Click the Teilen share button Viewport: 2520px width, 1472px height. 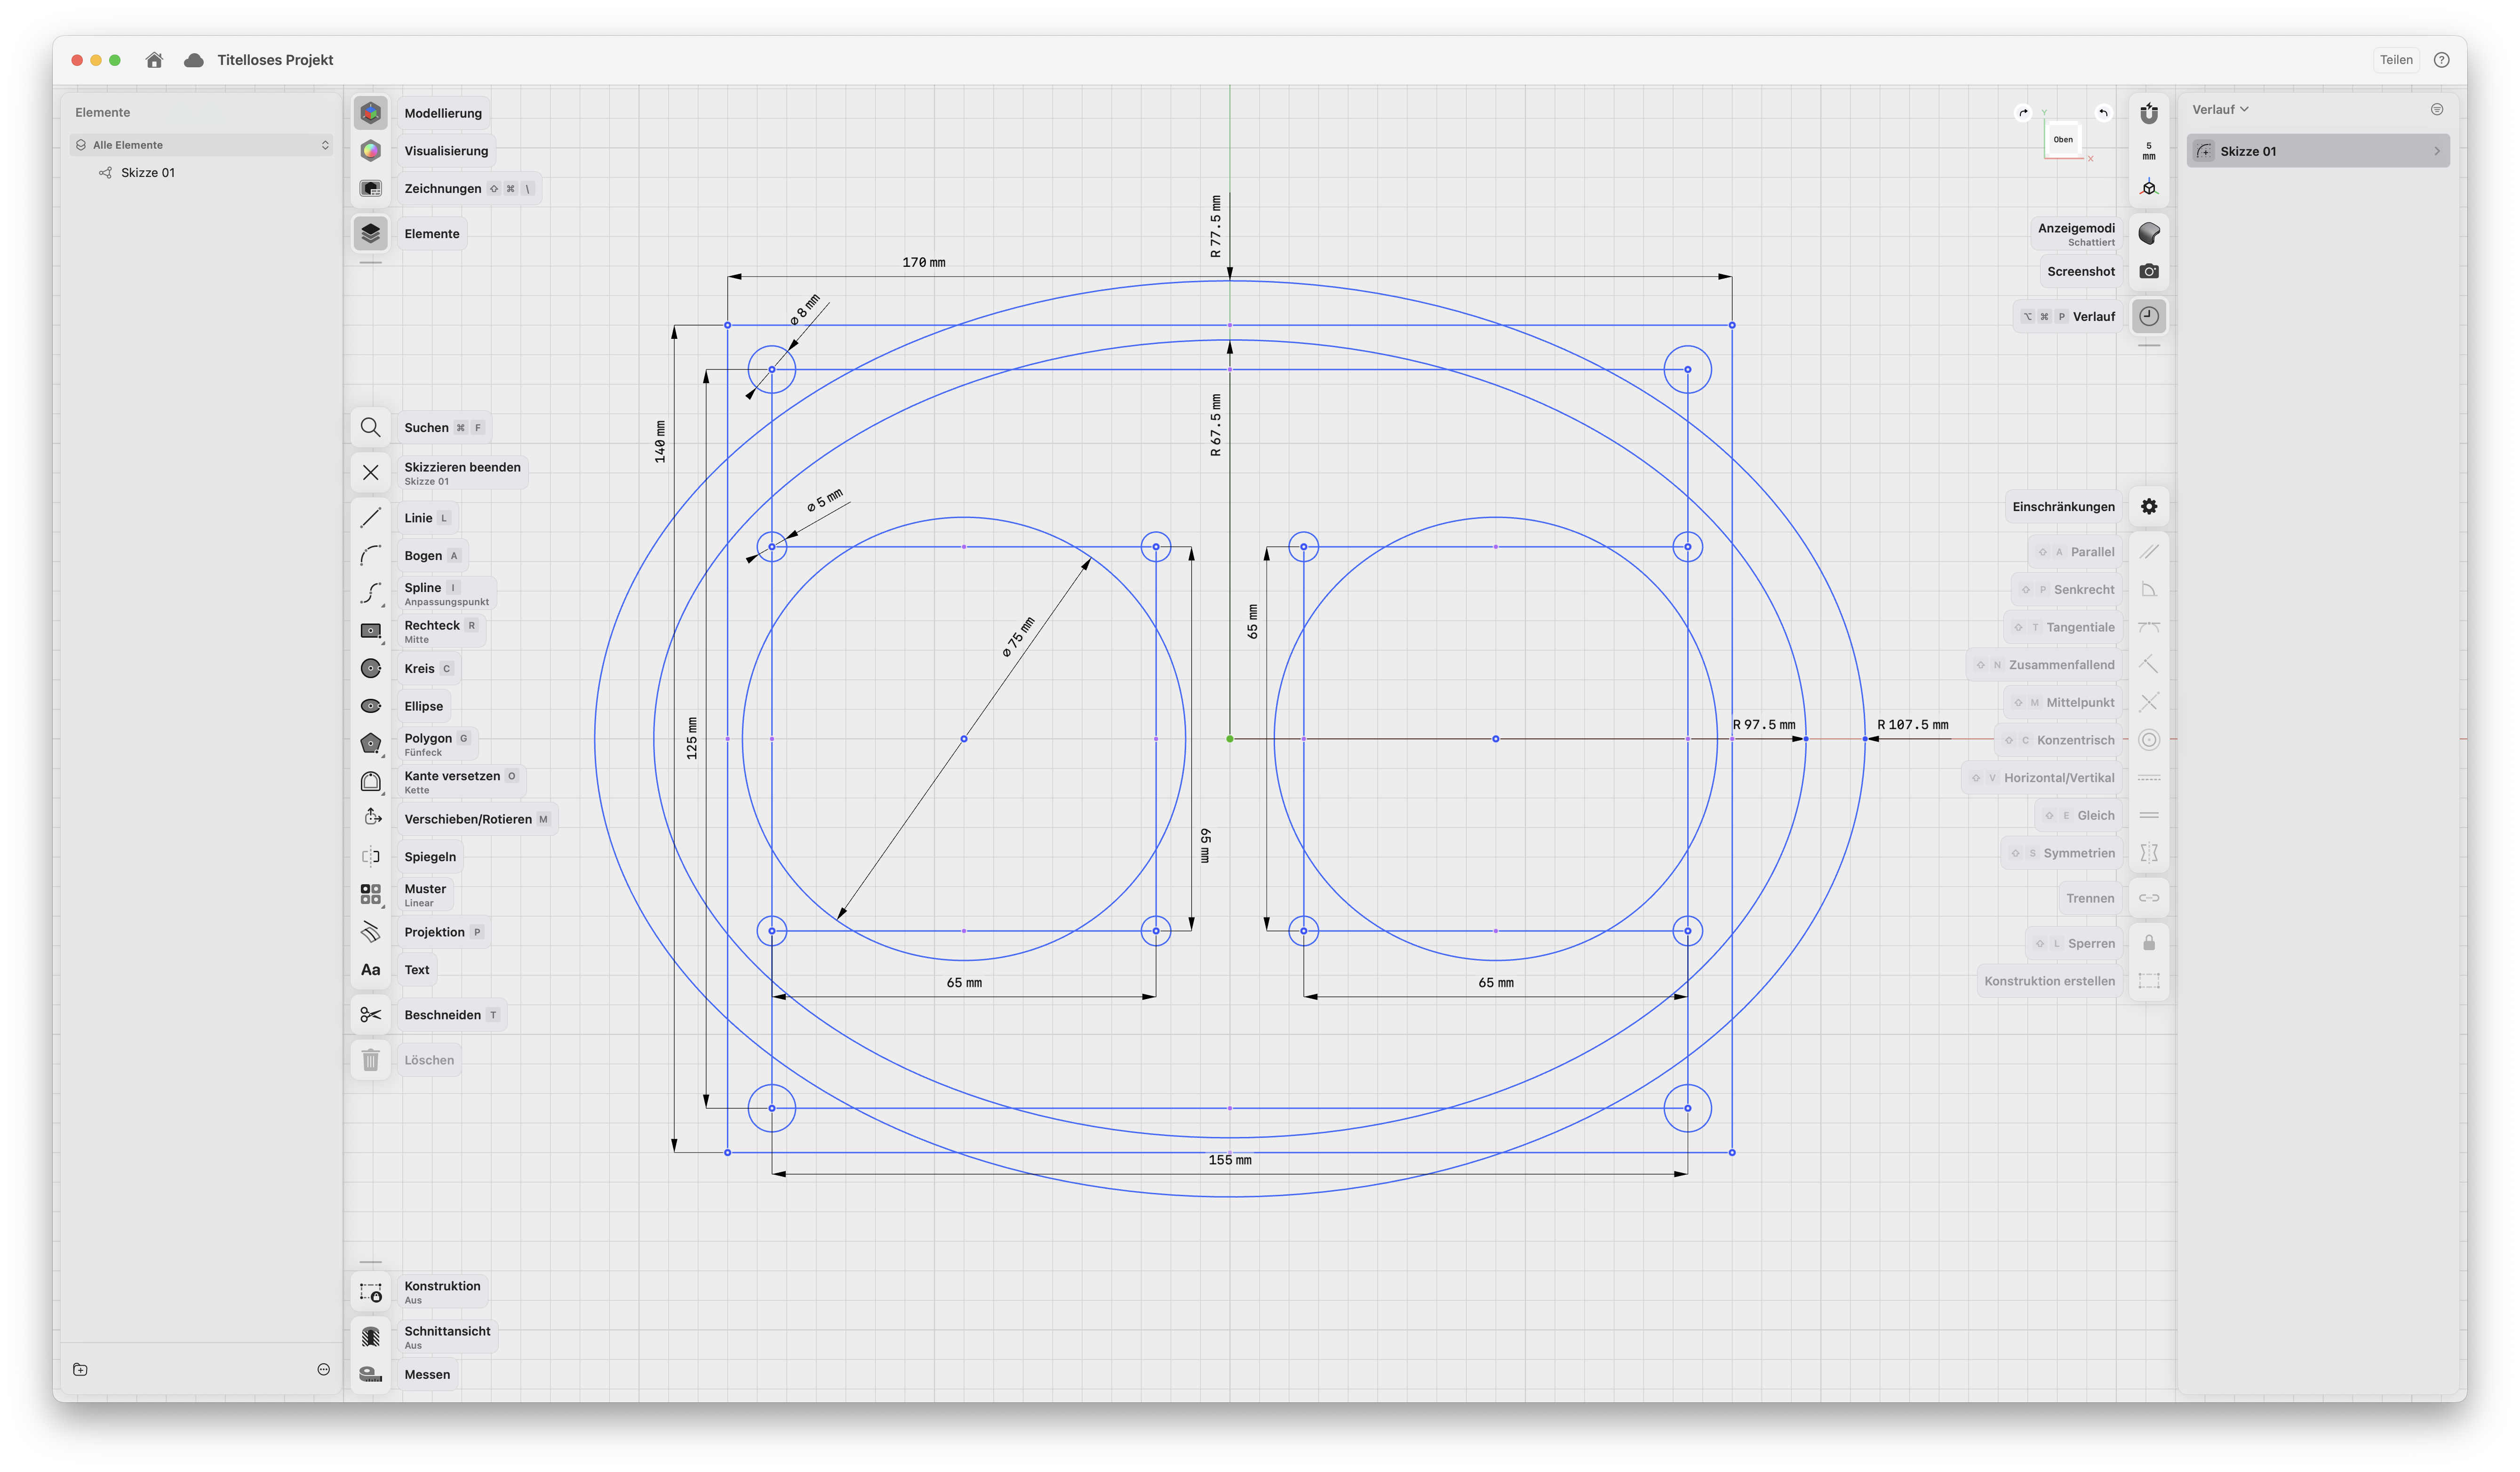point(2395,60)
